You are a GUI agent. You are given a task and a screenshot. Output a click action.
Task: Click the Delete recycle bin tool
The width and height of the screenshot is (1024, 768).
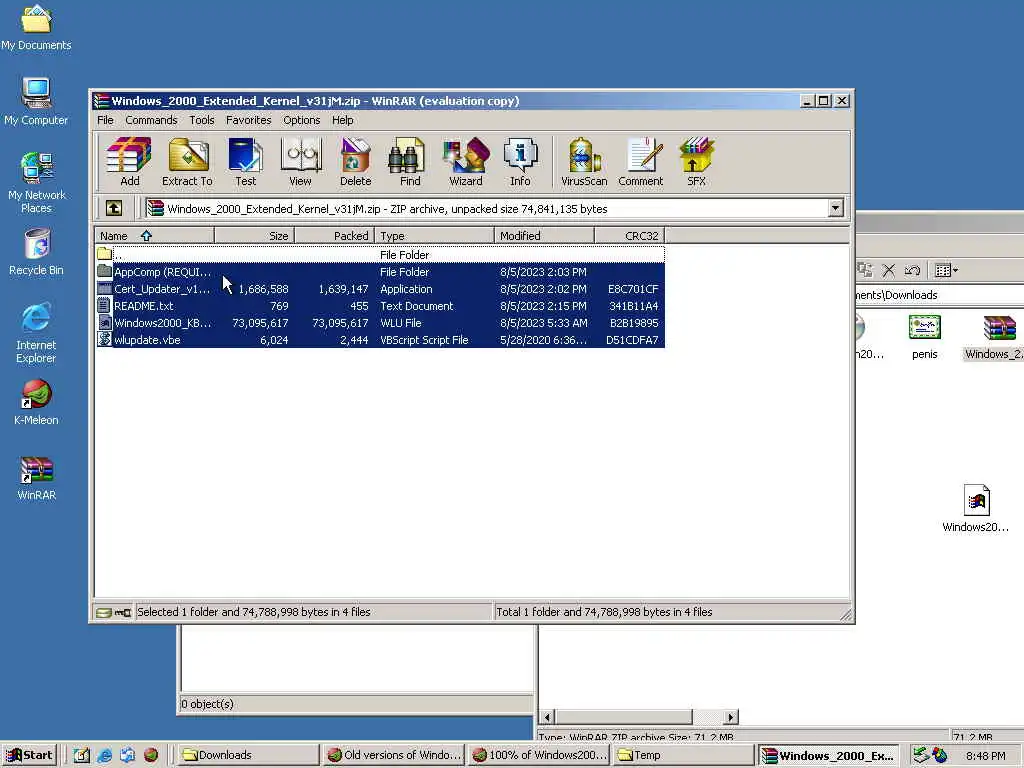pyautogui.click(x=355, y=162)
